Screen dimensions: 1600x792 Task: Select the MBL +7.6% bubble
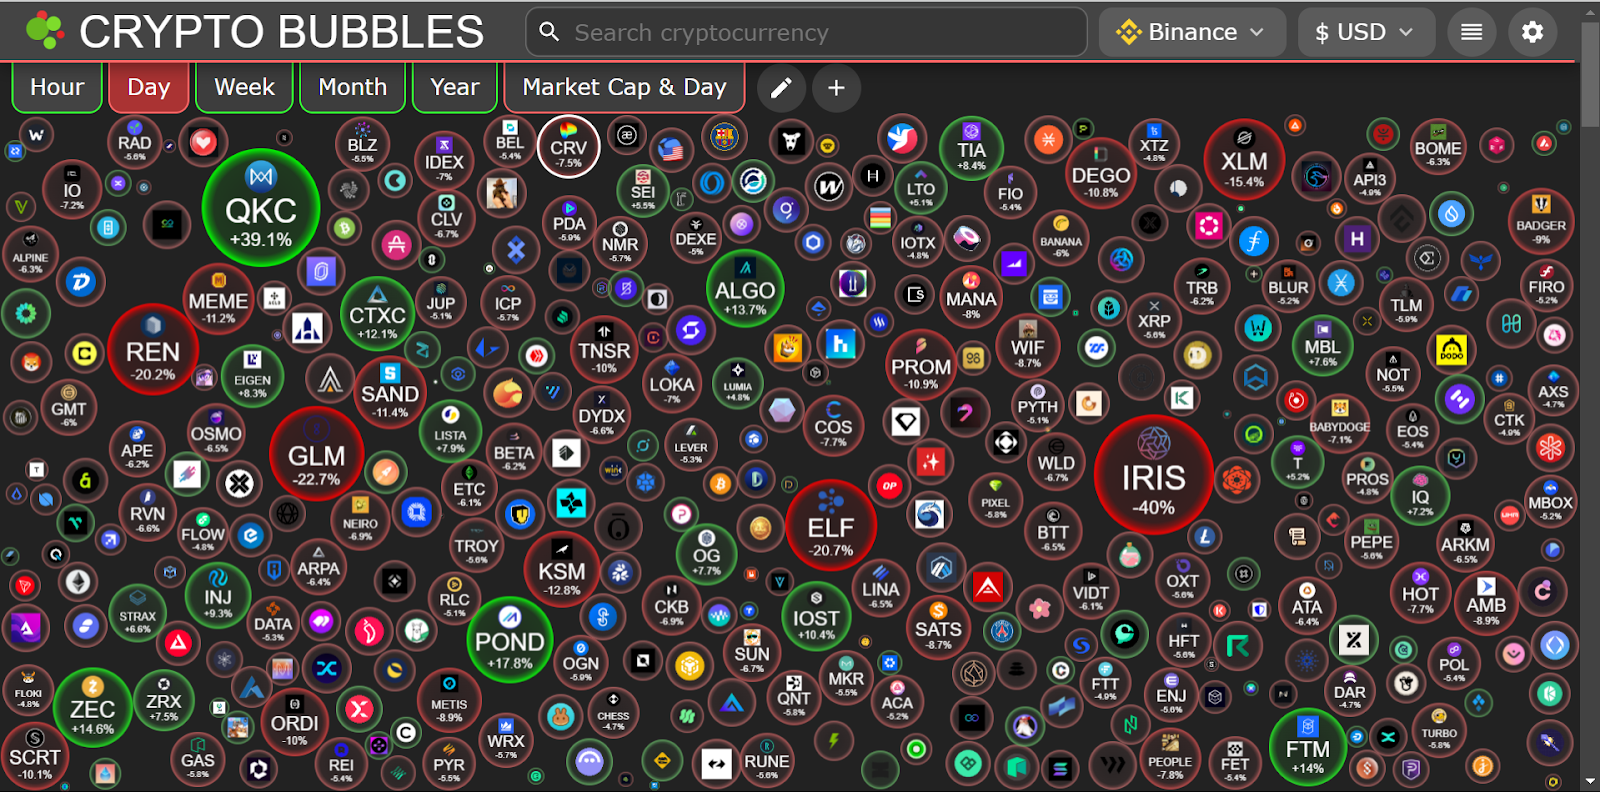[1322, 345]
